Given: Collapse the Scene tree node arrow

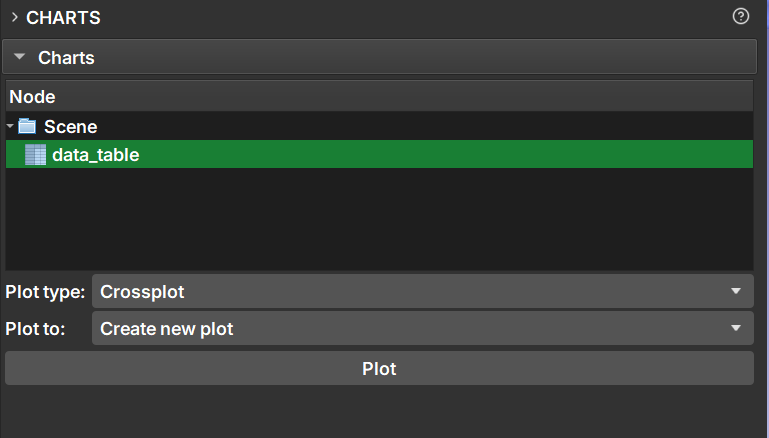Looking at the screenshot, I should click(9, 127).
